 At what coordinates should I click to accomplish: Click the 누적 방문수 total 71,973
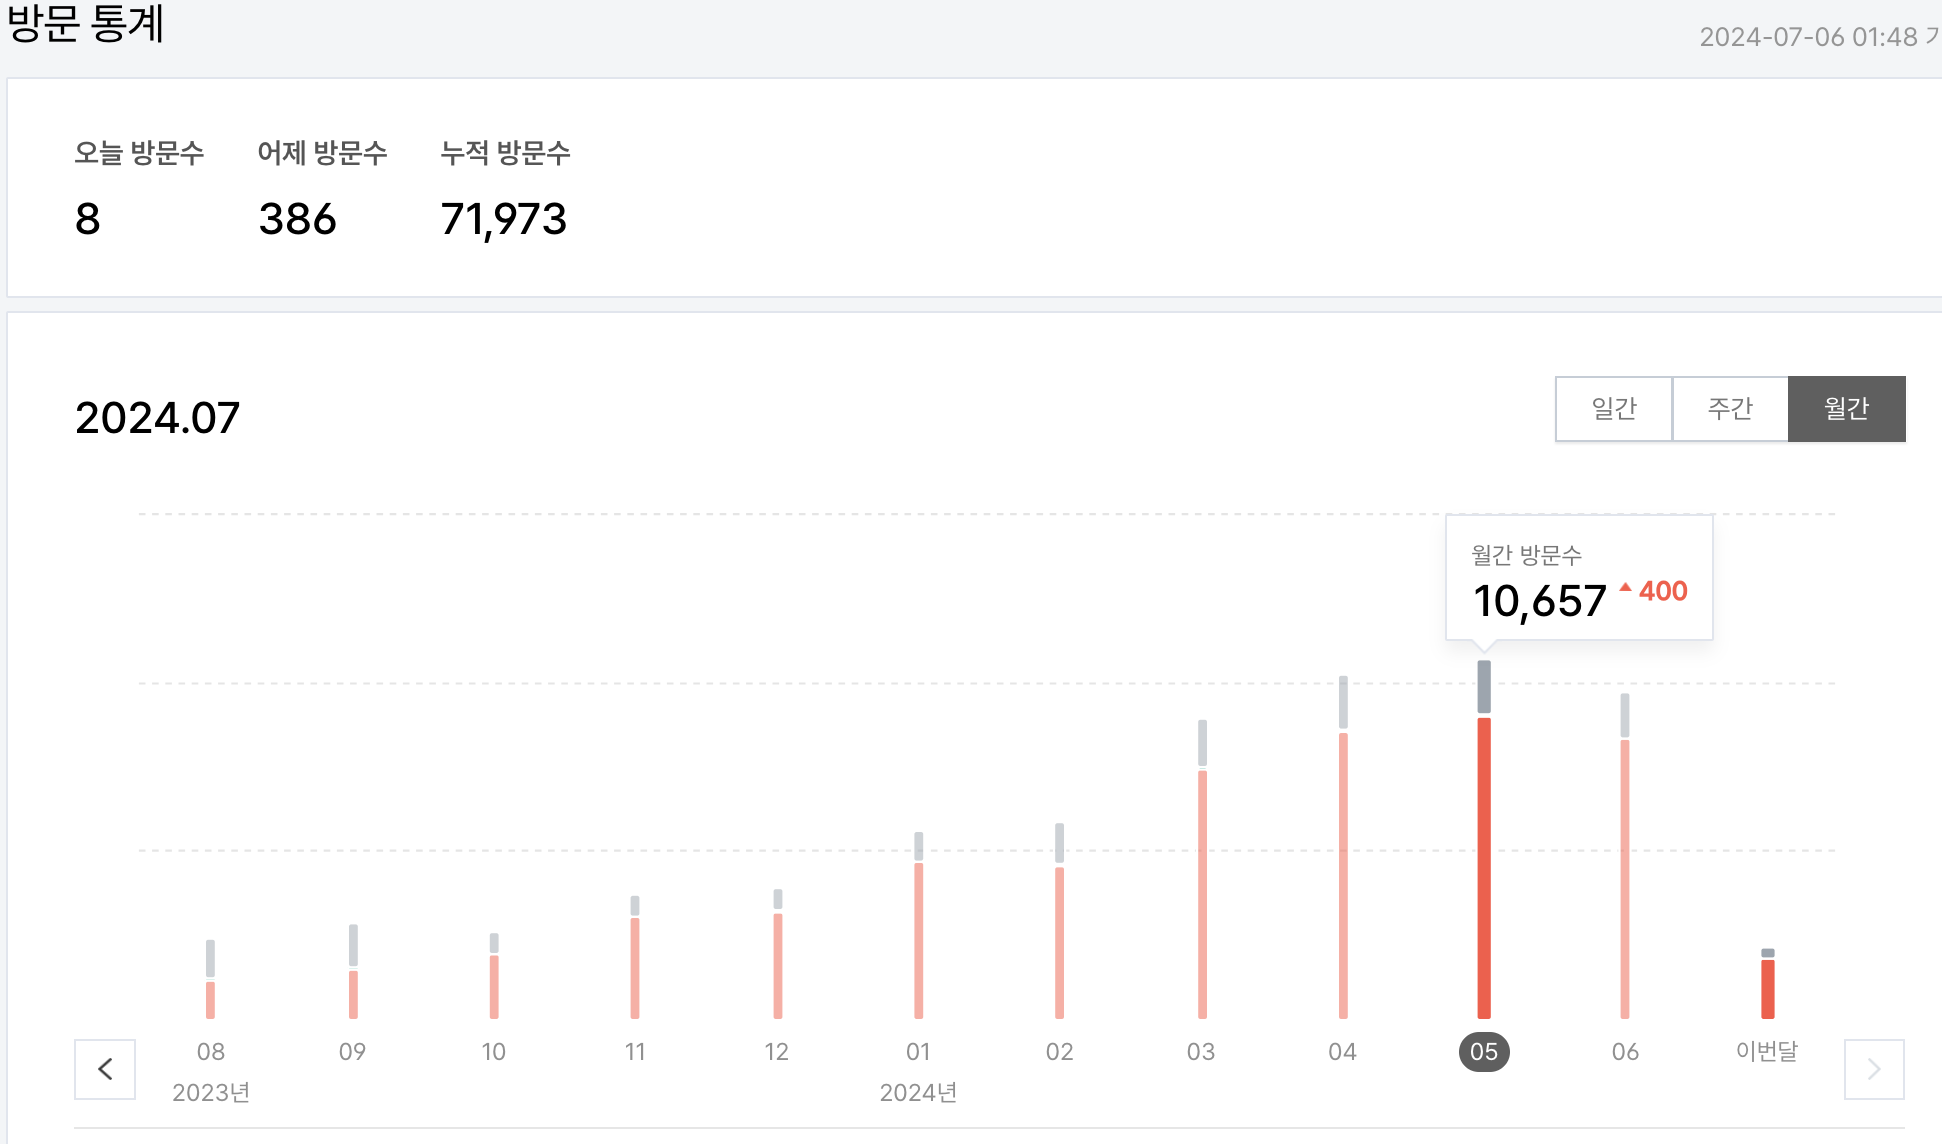point(504,218)
